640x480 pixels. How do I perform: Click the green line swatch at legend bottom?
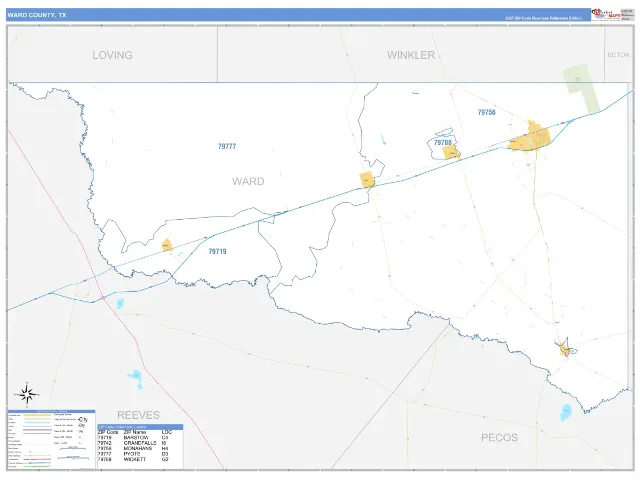(37, 466)
